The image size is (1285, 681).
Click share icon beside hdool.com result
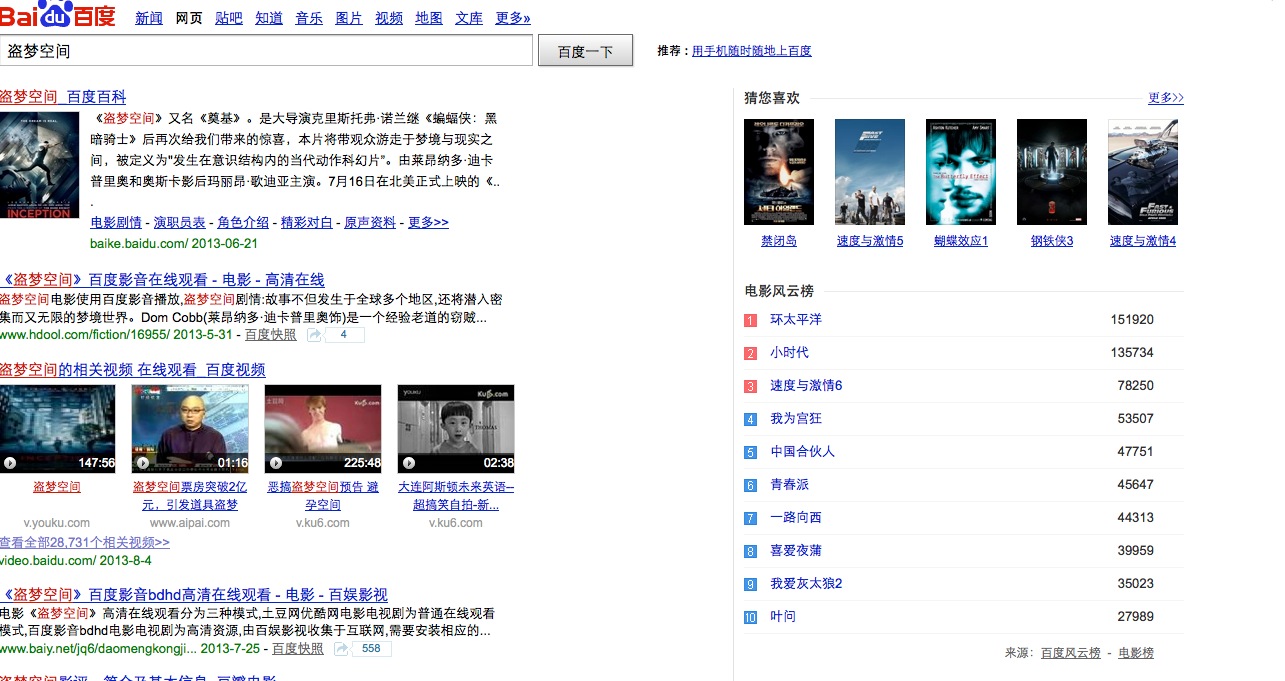tap(314, 335)
